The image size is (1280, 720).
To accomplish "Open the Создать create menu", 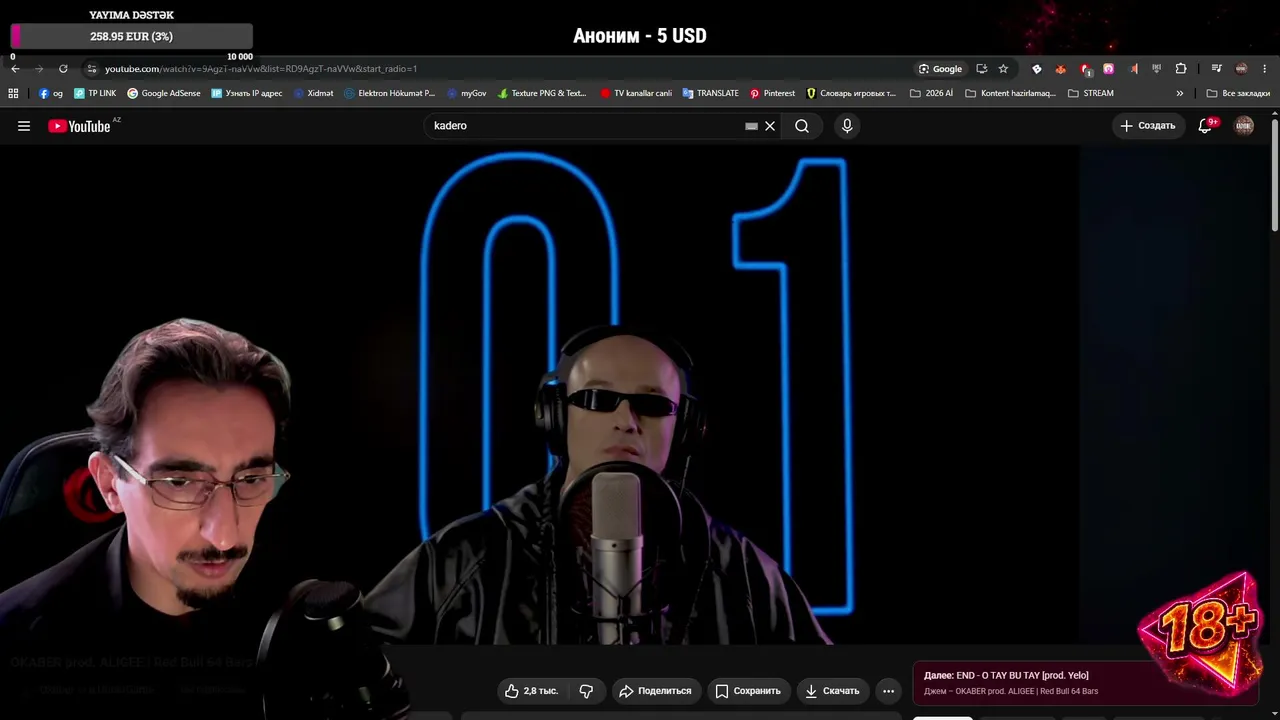I will click(1148, 126).
